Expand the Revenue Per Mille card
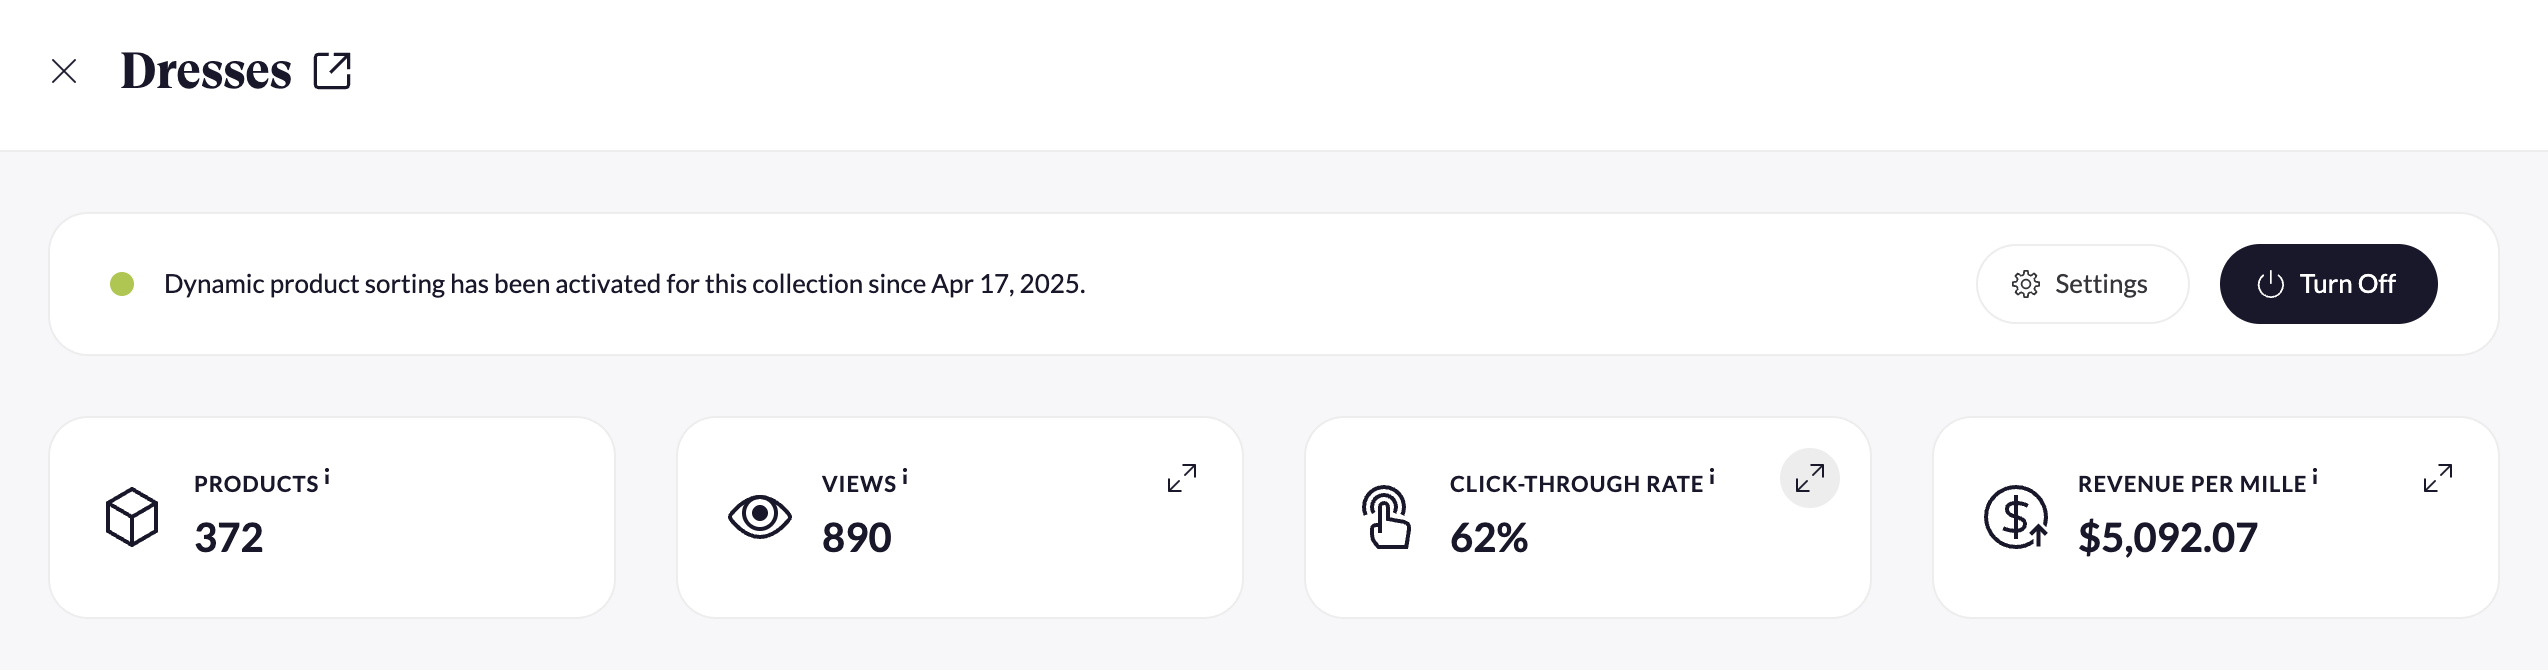2548x670 pixels. (2438, 478)
